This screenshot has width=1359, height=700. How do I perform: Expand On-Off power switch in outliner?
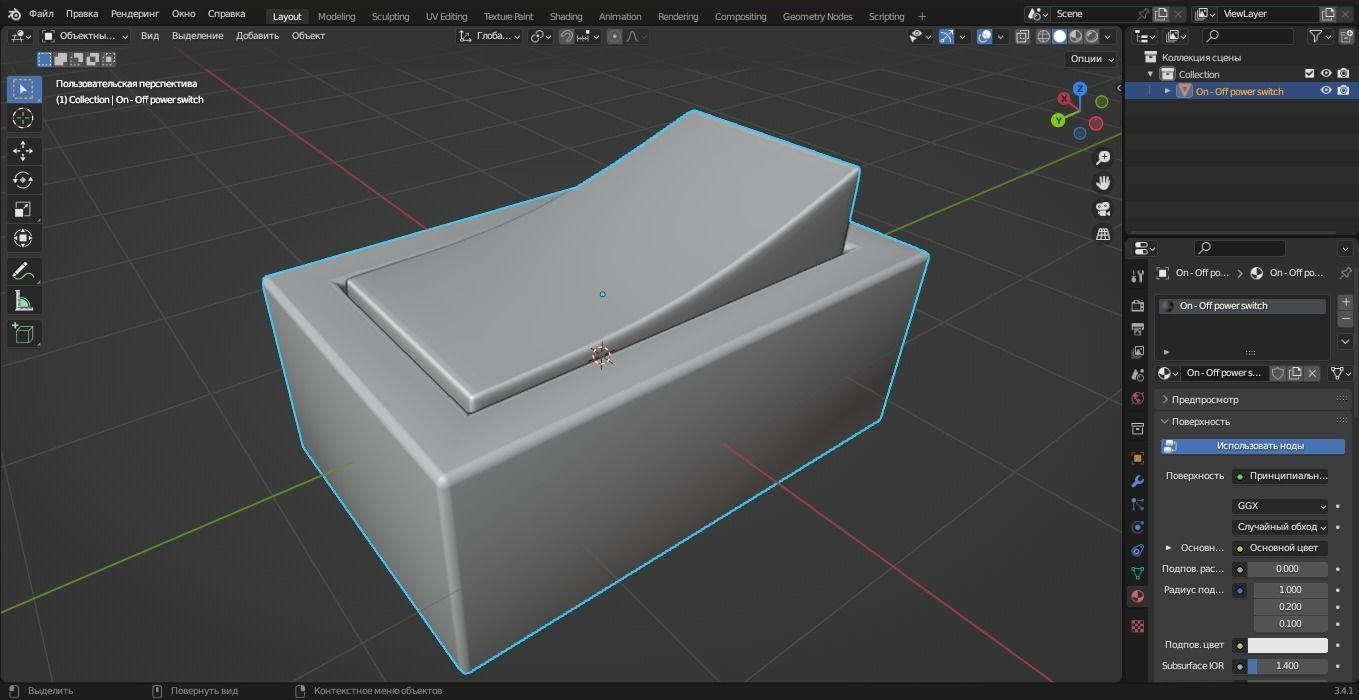click(x=1167, y=91)
